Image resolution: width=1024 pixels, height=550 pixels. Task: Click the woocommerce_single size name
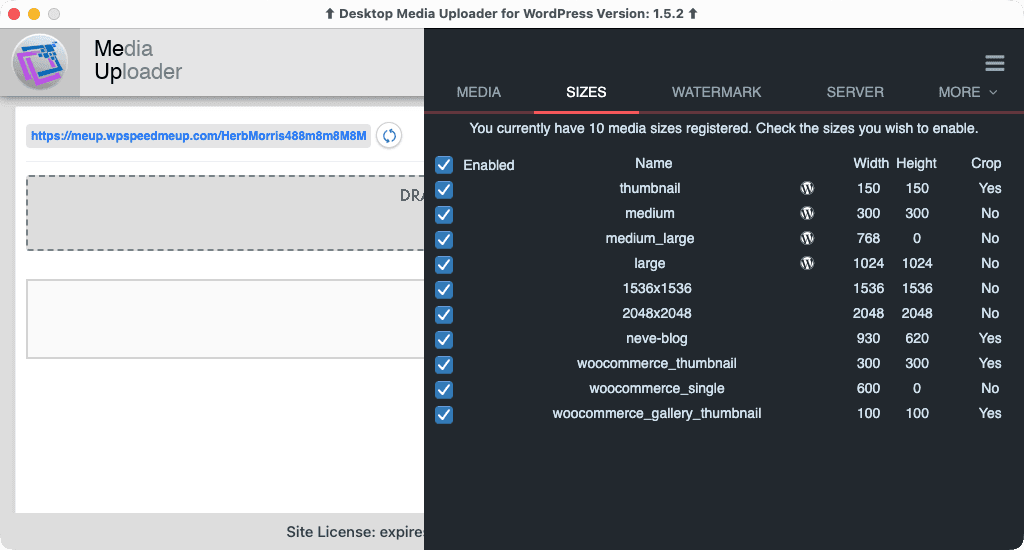coord(657,389)
